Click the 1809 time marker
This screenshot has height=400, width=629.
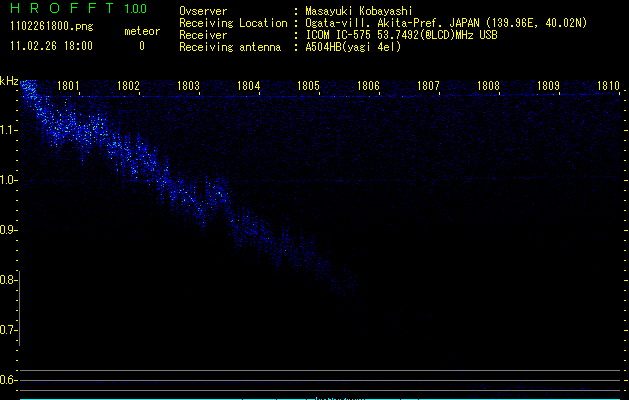coord(548,86)
